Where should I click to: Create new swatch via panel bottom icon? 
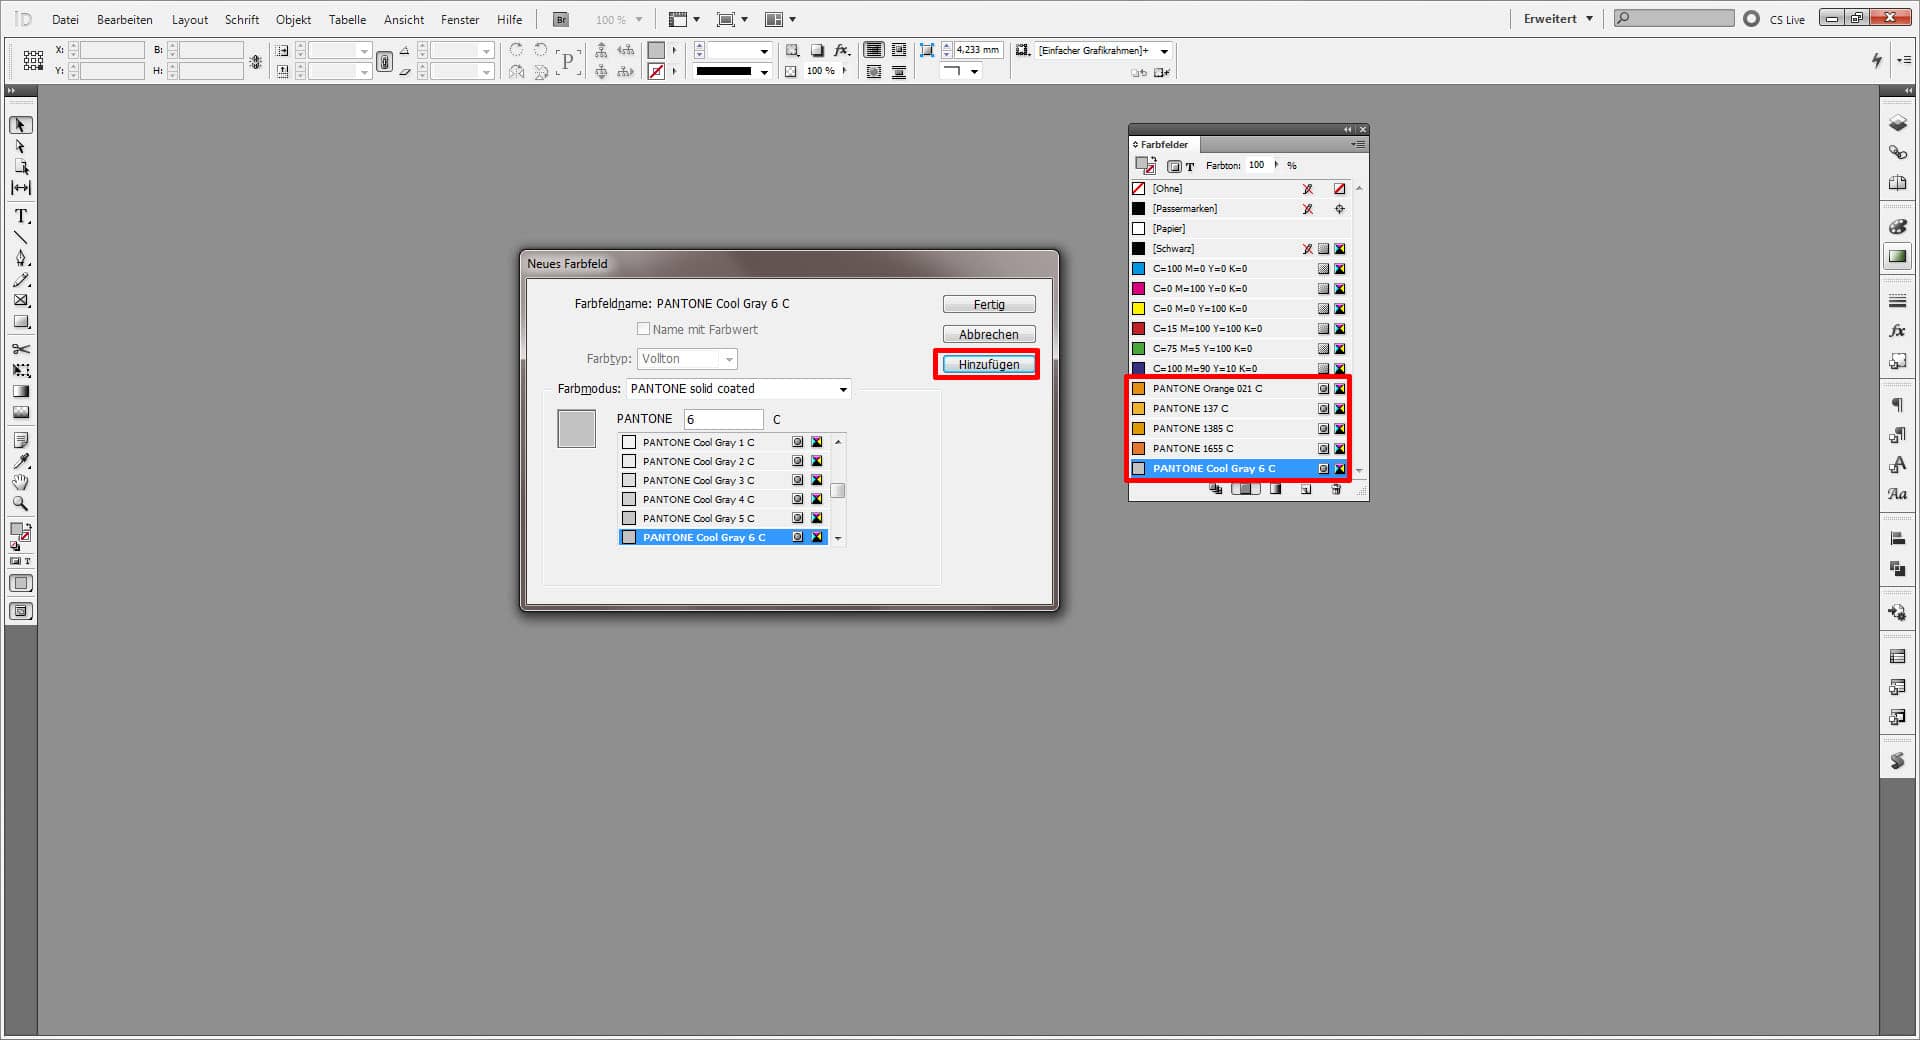1306,490
